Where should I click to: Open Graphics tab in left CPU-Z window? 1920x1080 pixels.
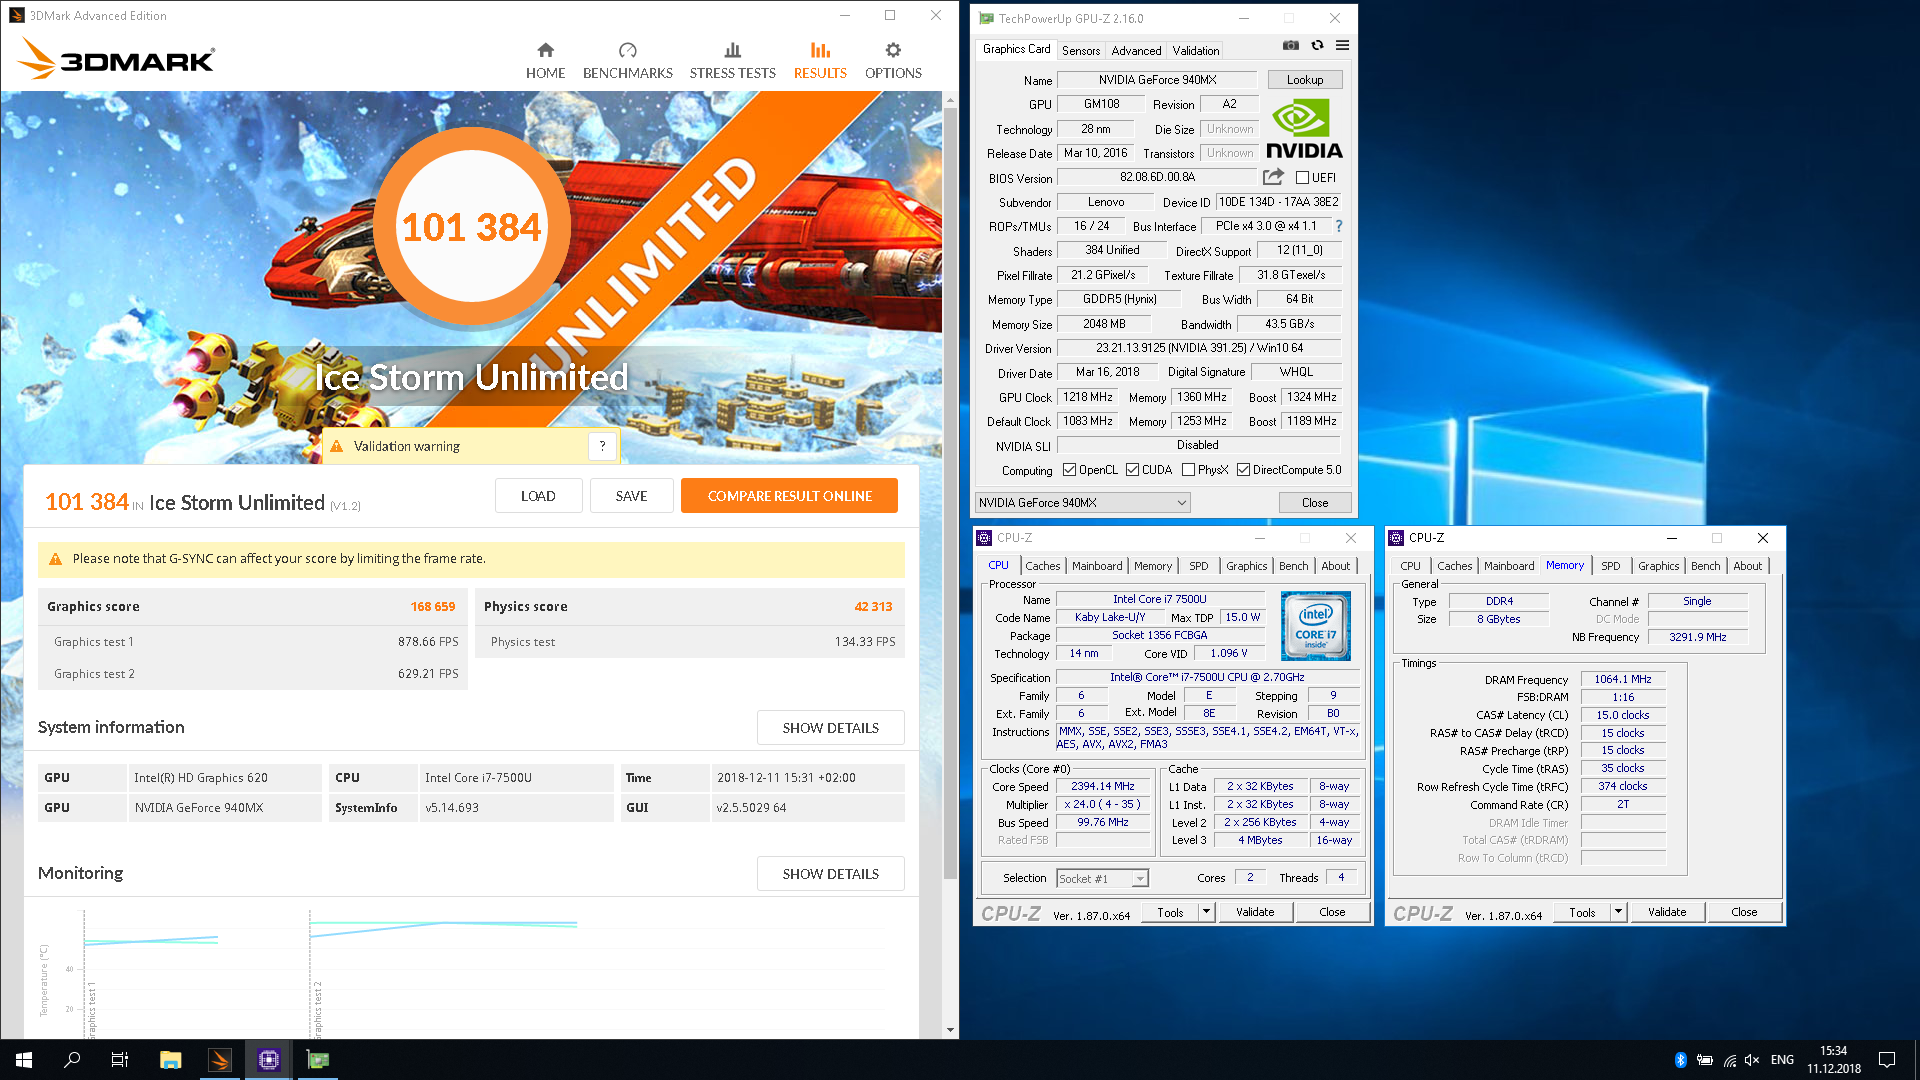(1246, 566)
